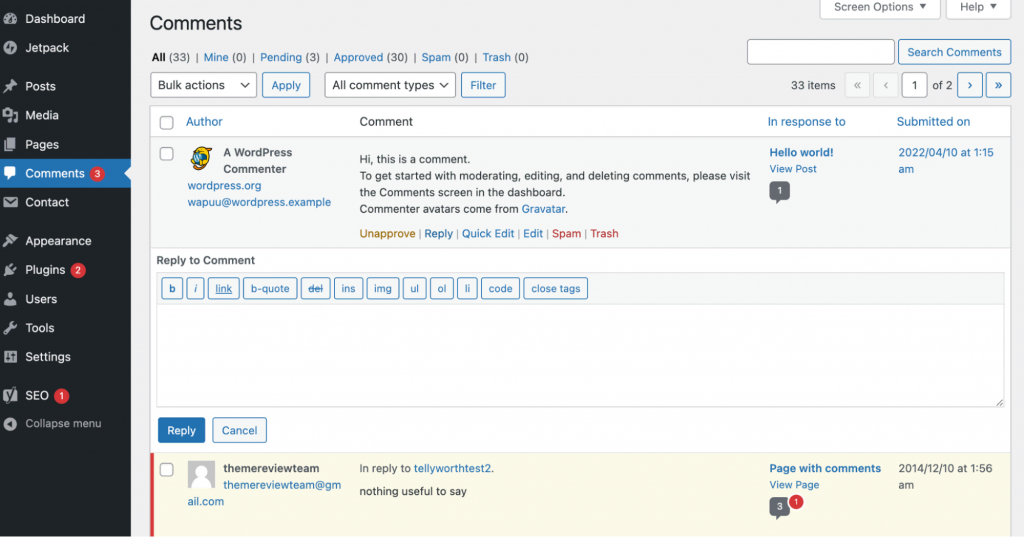Click the blue Reply button
The image size is (1024, 537).
181,431
